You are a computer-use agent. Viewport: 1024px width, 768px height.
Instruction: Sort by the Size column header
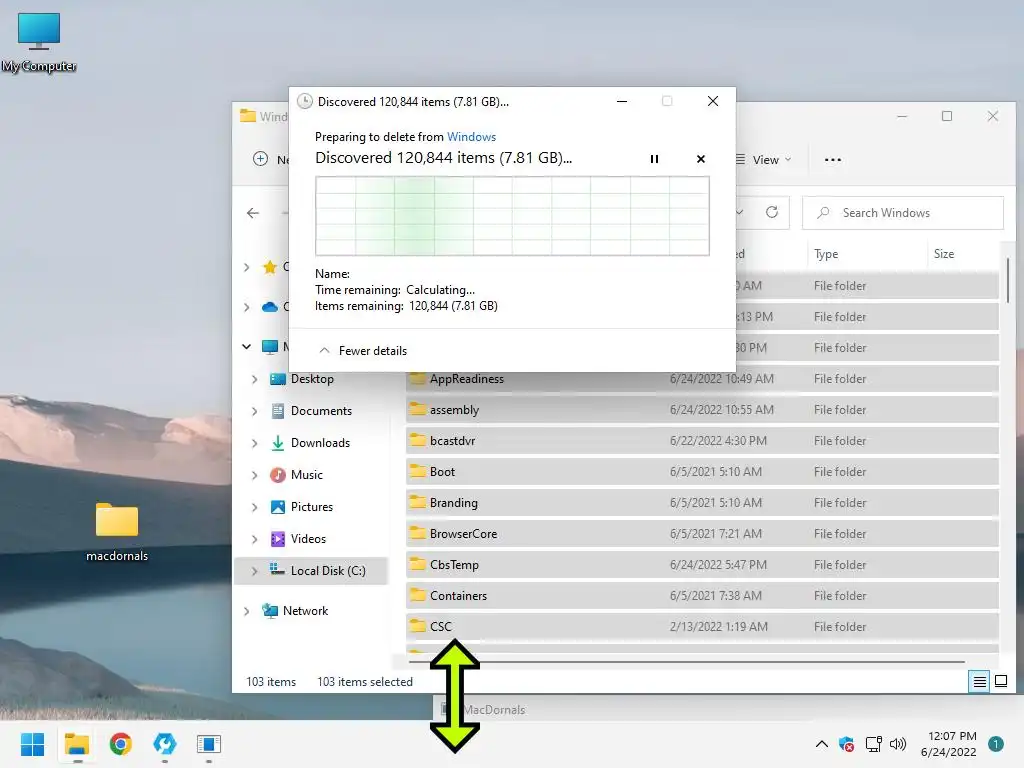tap(944, 253)
